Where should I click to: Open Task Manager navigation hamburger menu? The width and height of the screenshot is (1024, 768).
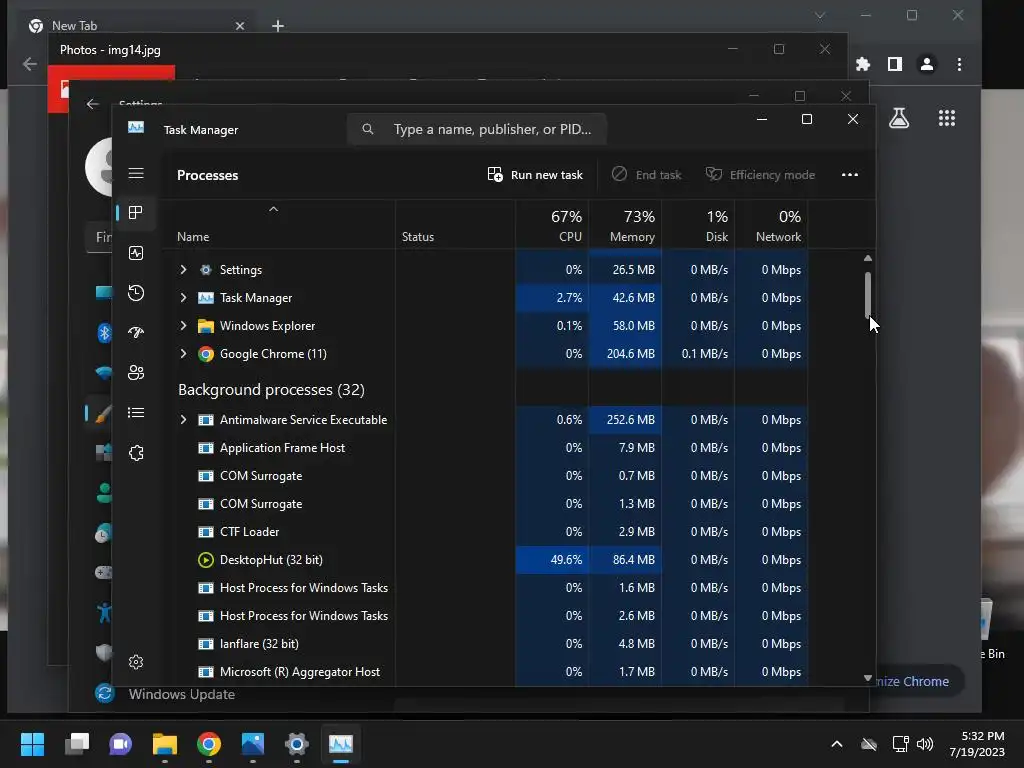pyautogui.click(x=136, y=173)
